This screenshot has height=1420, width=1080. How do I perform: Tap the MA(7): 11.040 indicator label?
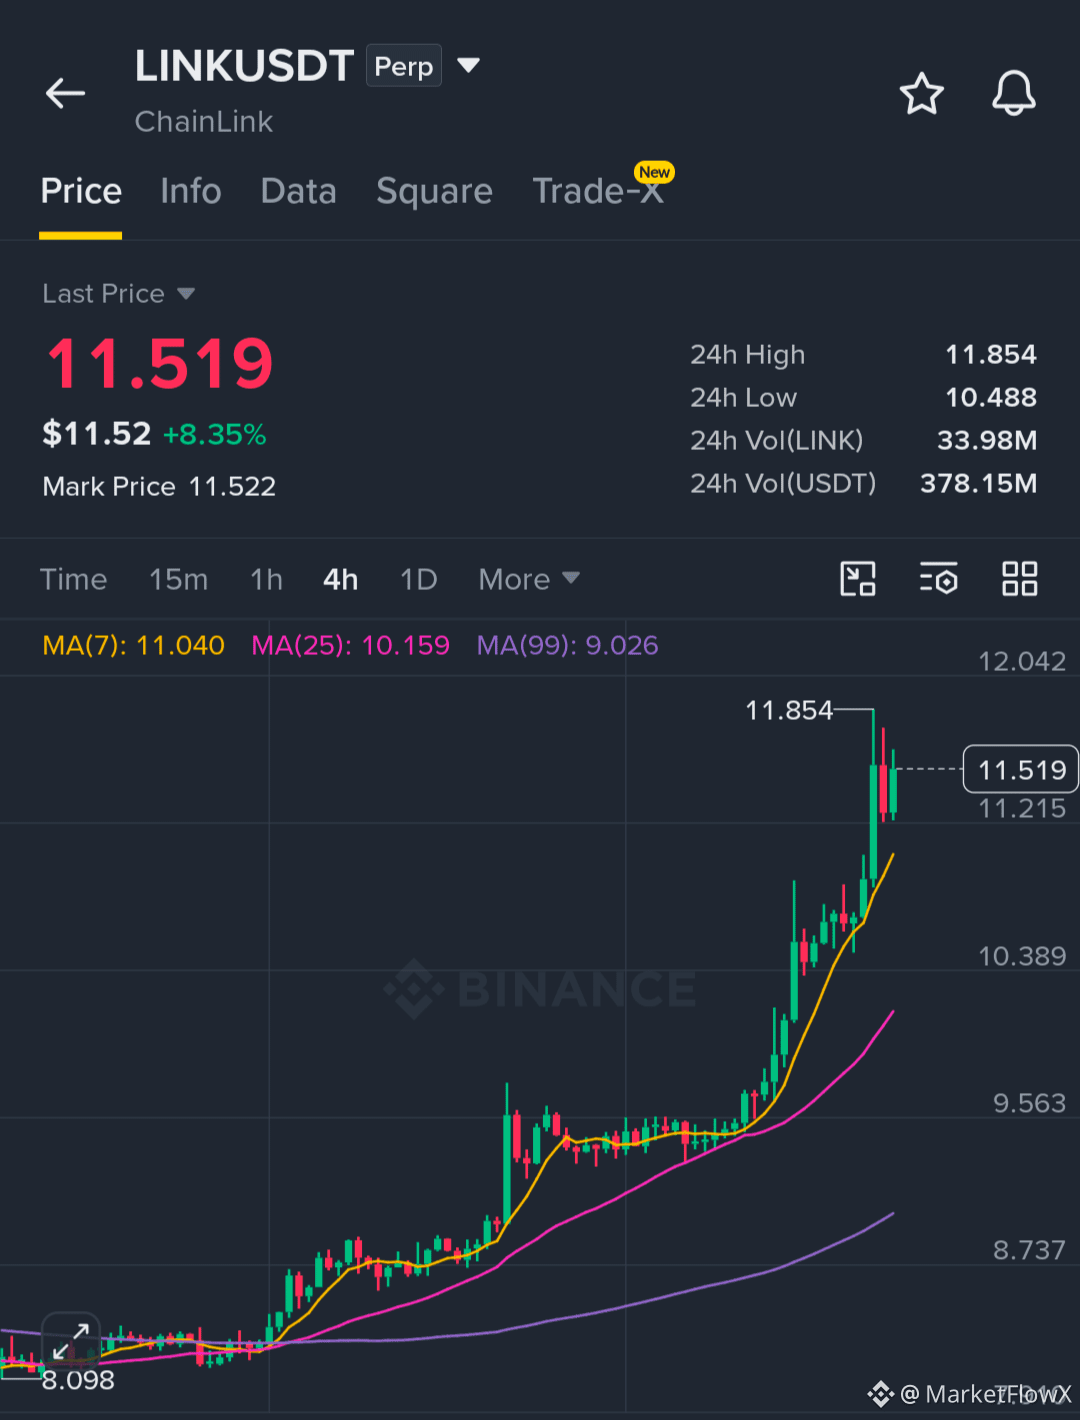click(133, 645)
